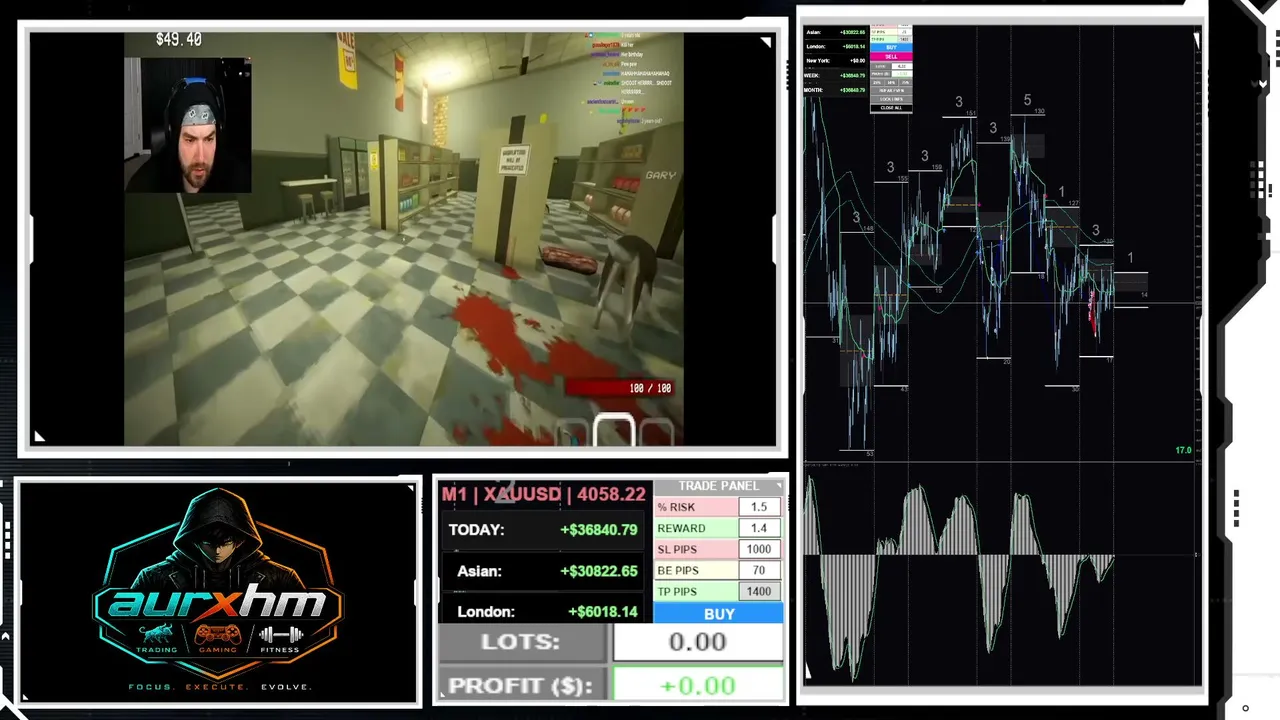Click the SL PIPS value field showing 1000

pyautogui.click(x=759, y=549)
